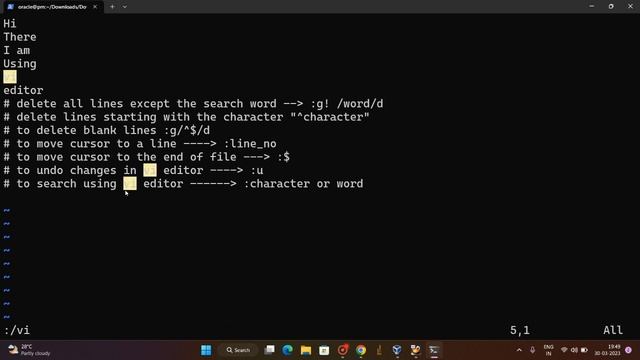
Task: Click the line reading 'I am'
Action: (17, 51)
